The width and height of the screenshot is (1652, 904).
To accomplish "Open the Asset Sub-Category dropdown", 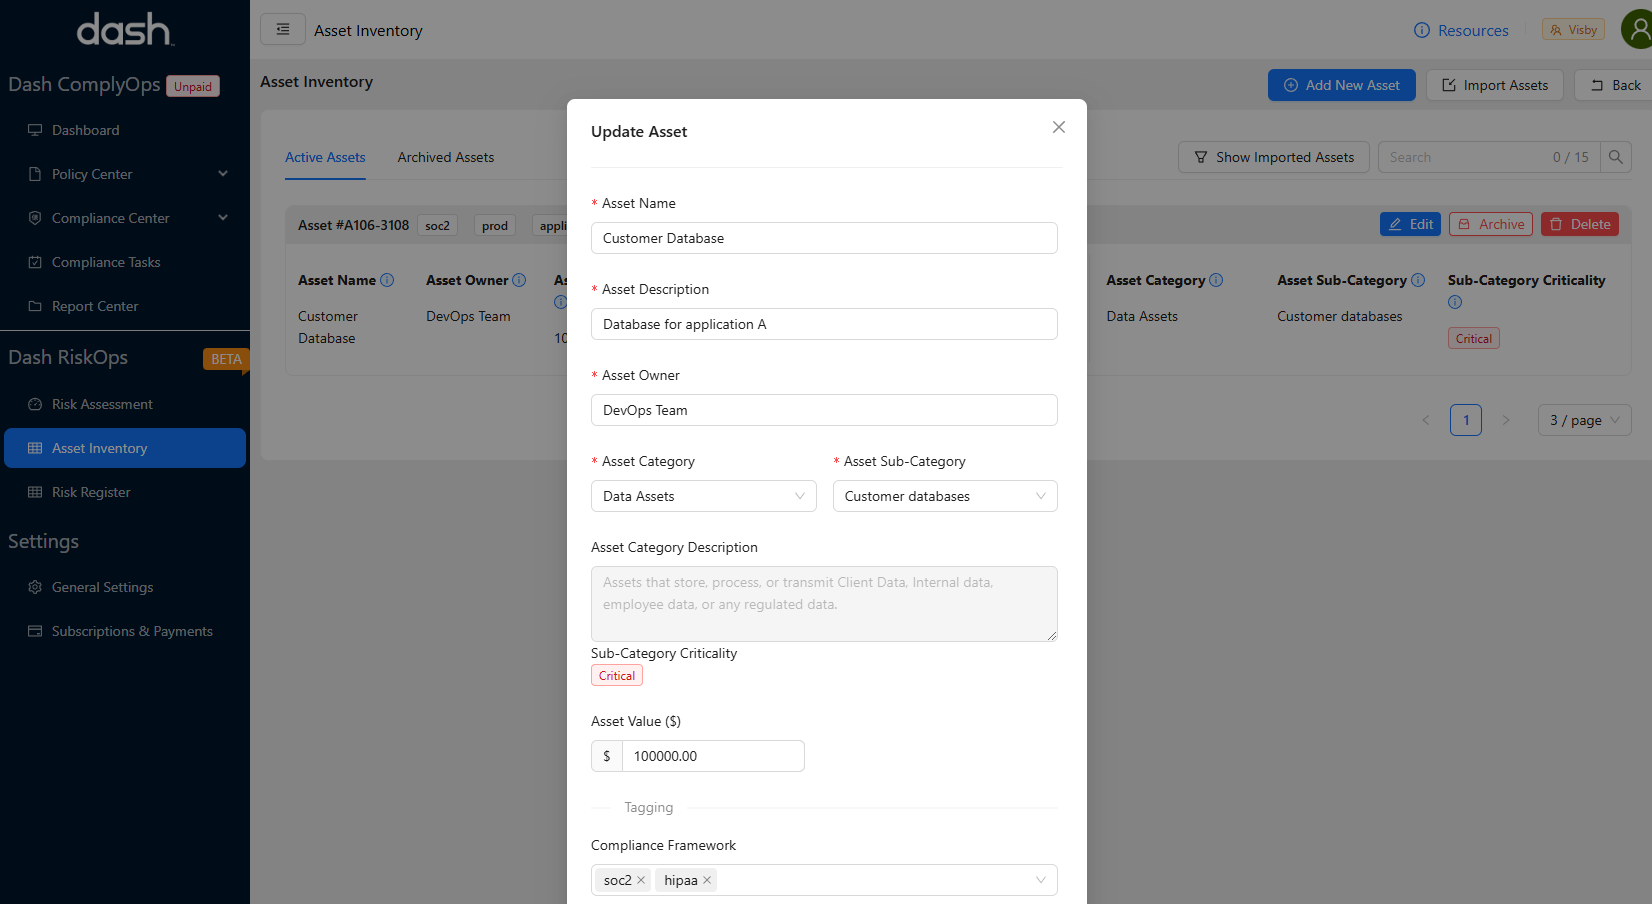I will point(944,496).
